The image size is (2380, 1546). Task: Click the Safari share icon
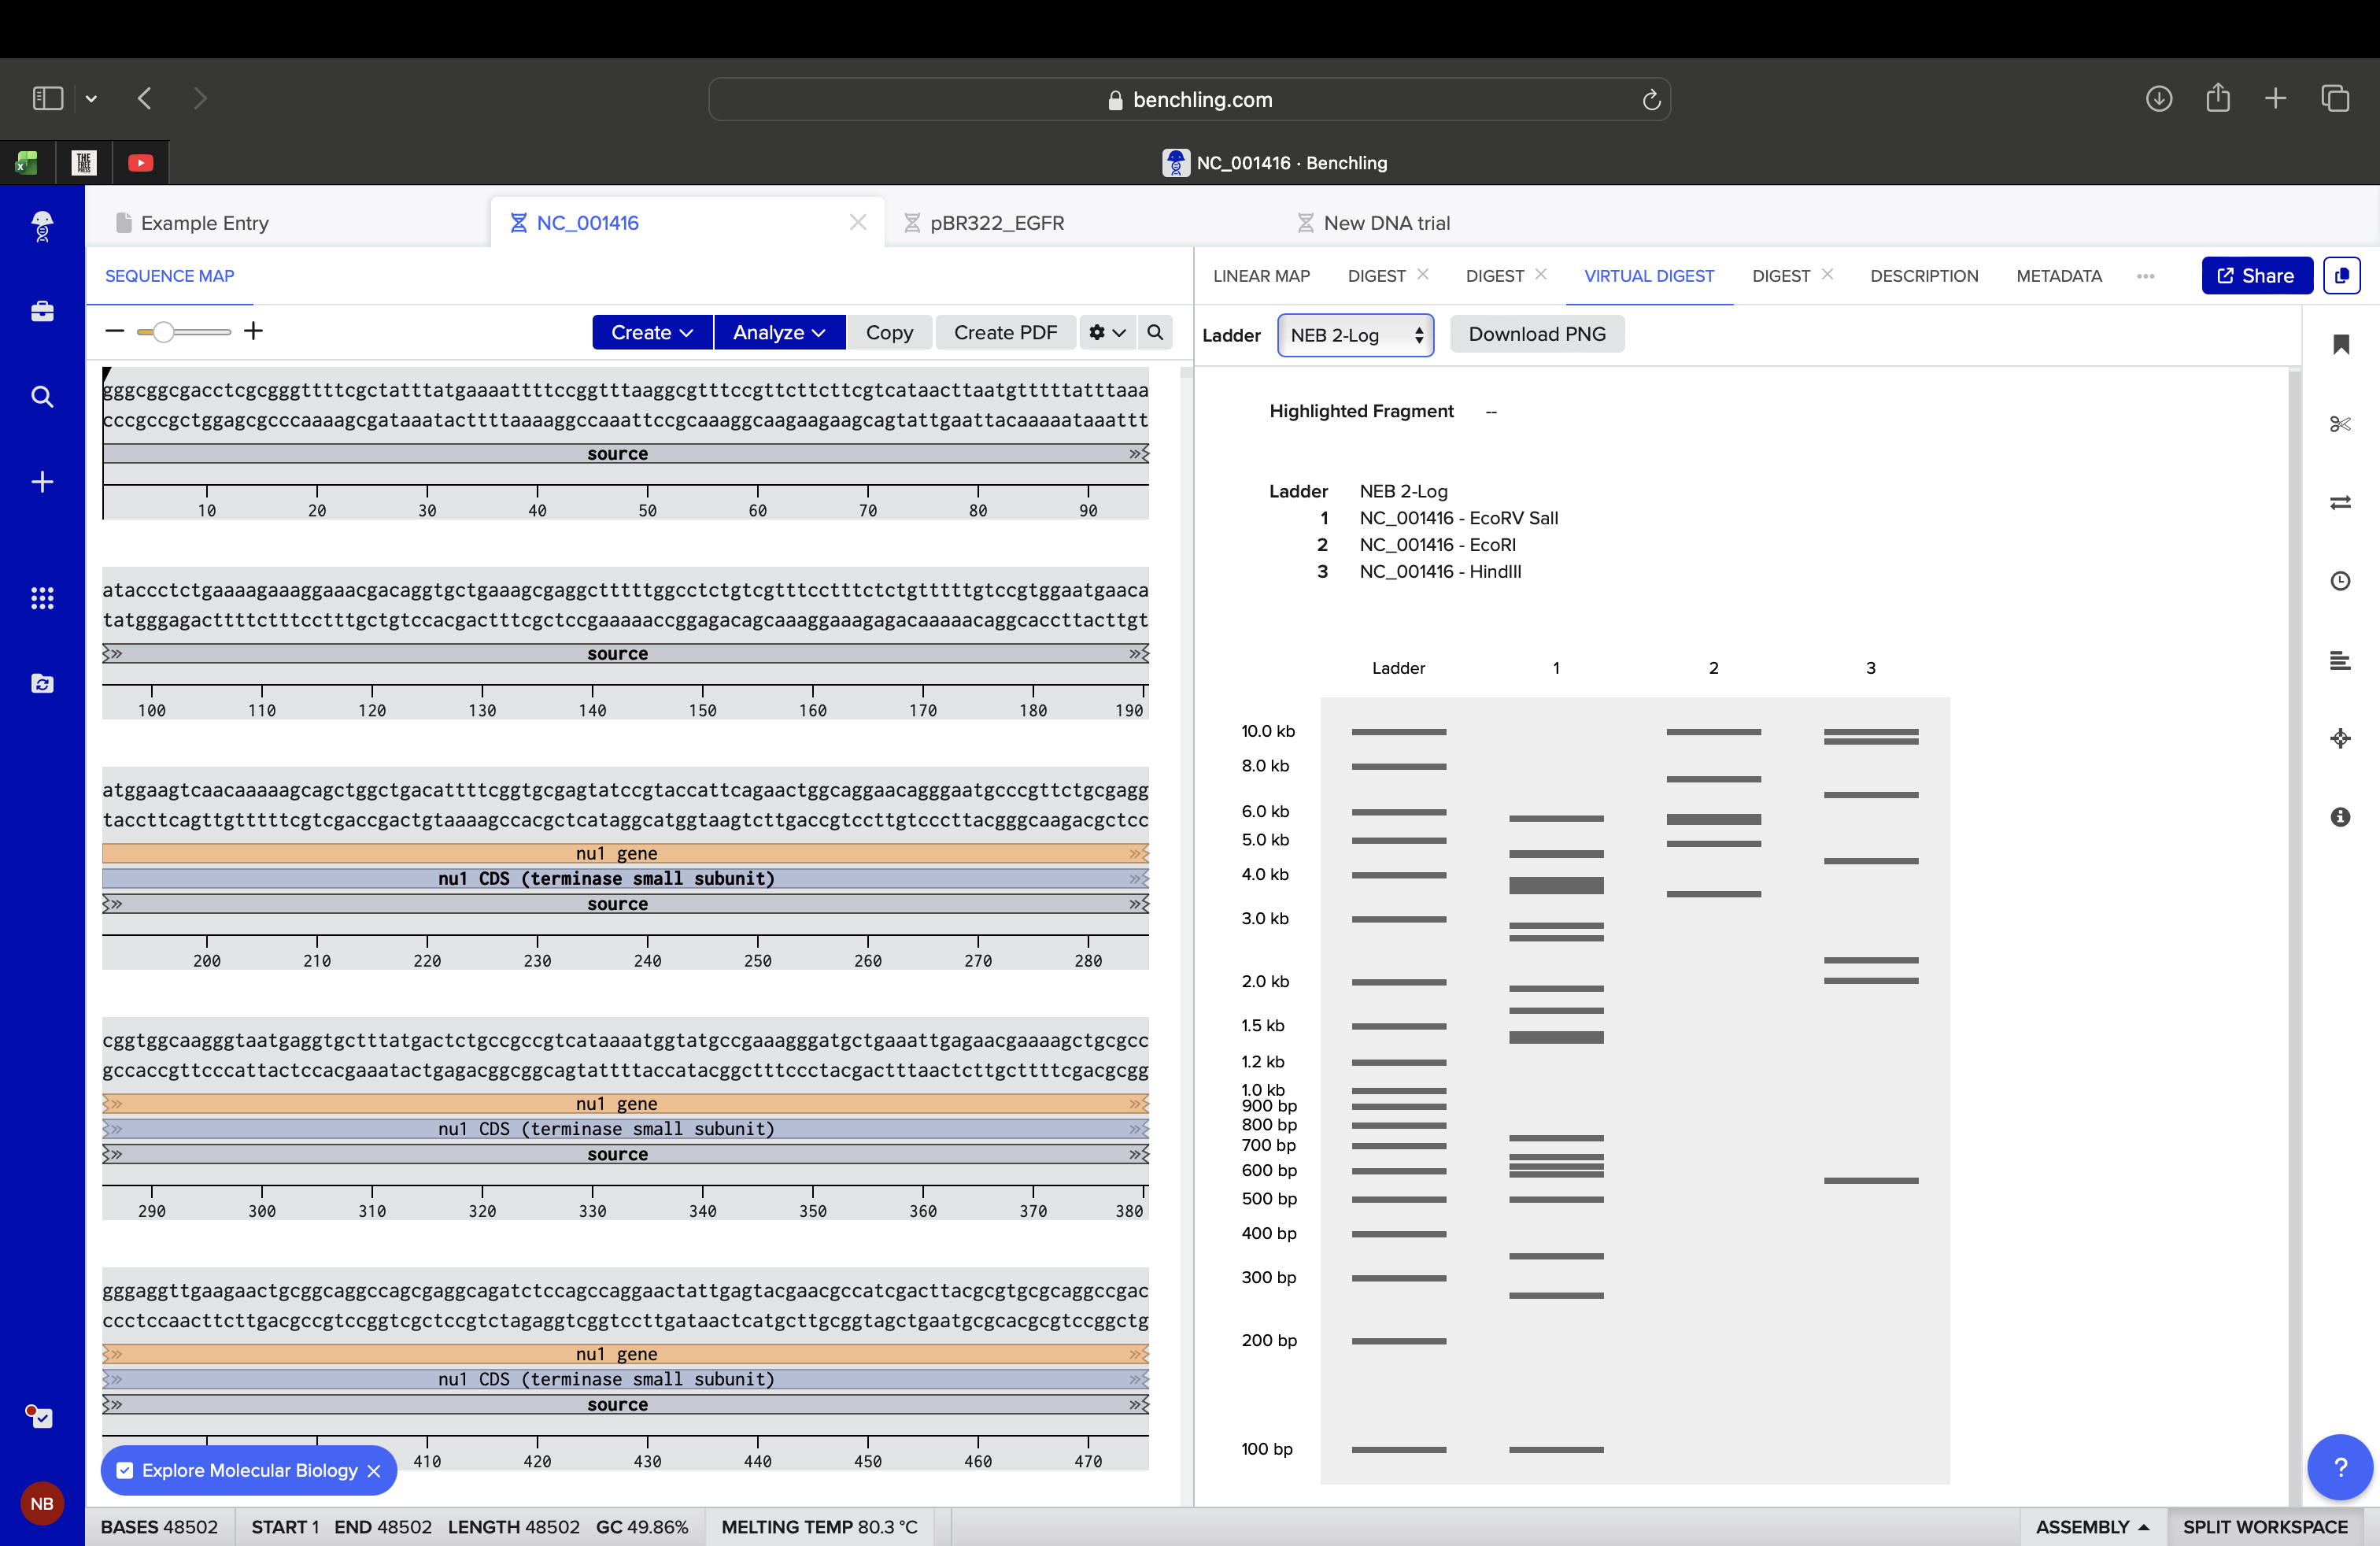2218,97
